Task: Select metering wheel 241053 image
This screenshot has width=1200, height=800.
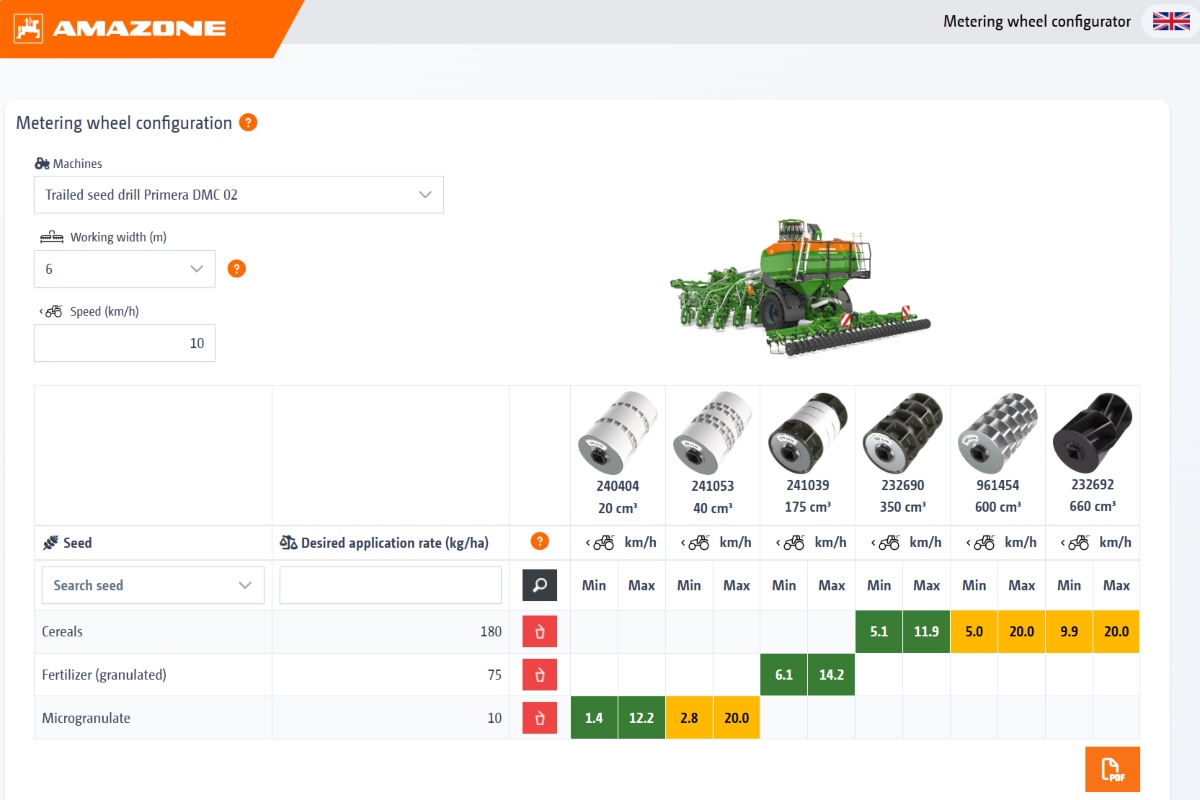Action: click(x=712, y=433)
